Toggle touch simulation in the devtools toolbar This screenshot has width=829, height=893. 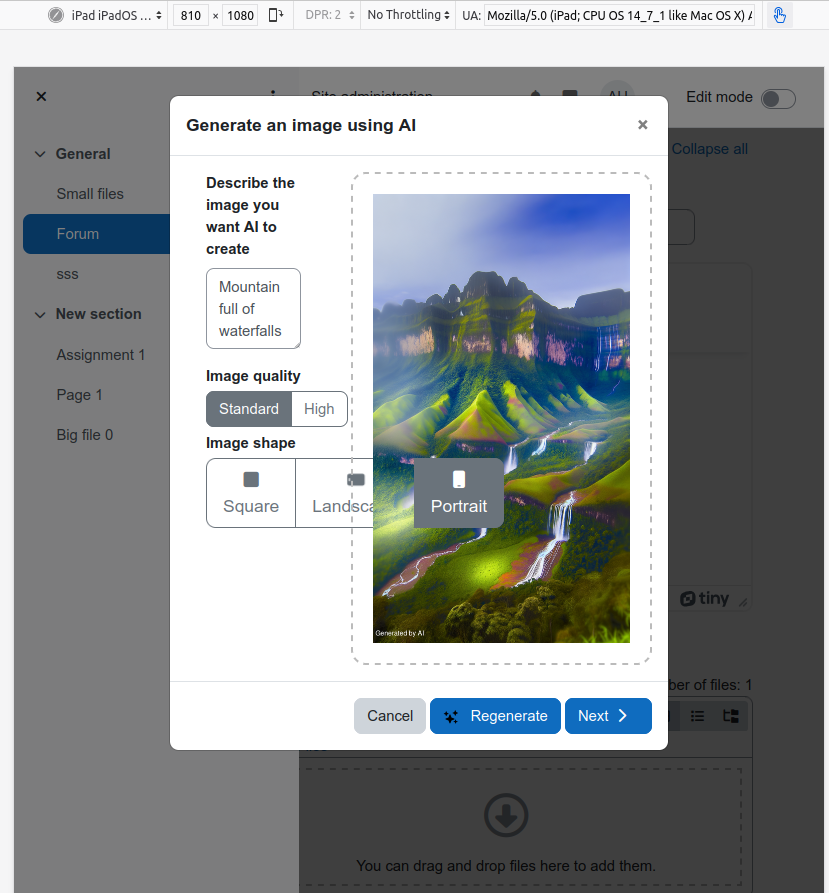click(779, 15)
